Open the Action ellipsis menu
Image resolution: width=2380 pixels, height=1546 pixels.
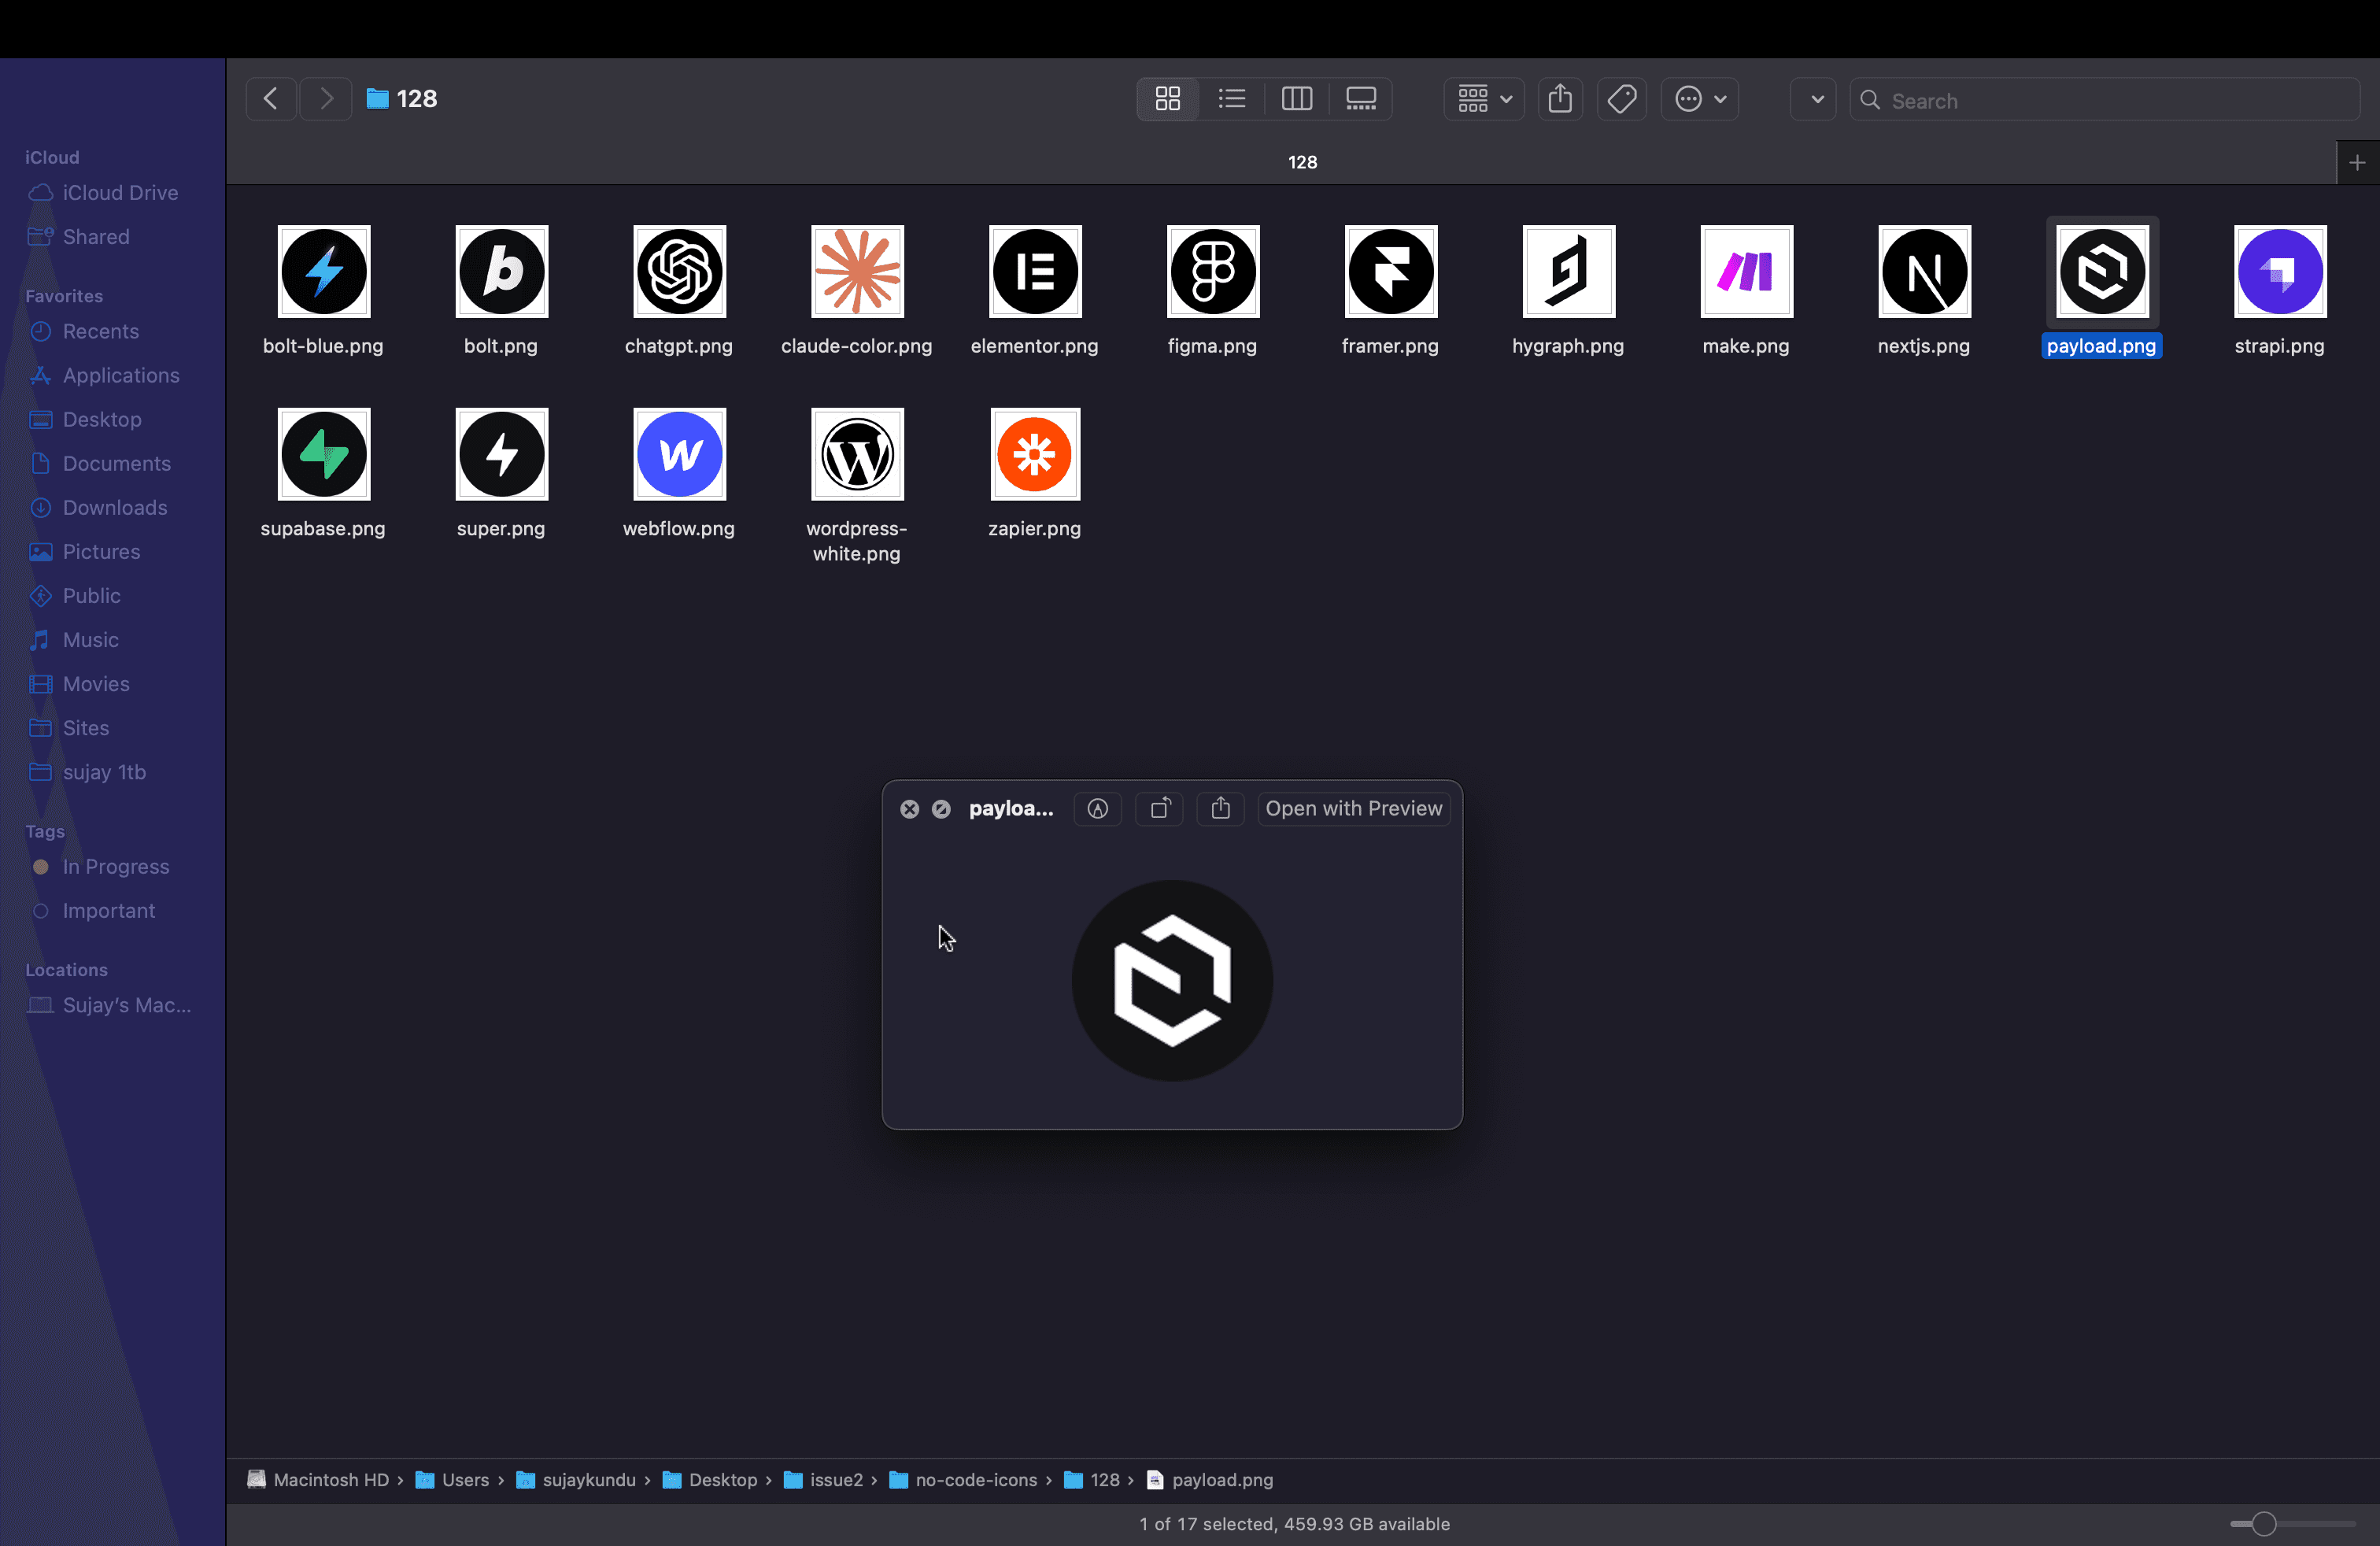coord(1699,99)
